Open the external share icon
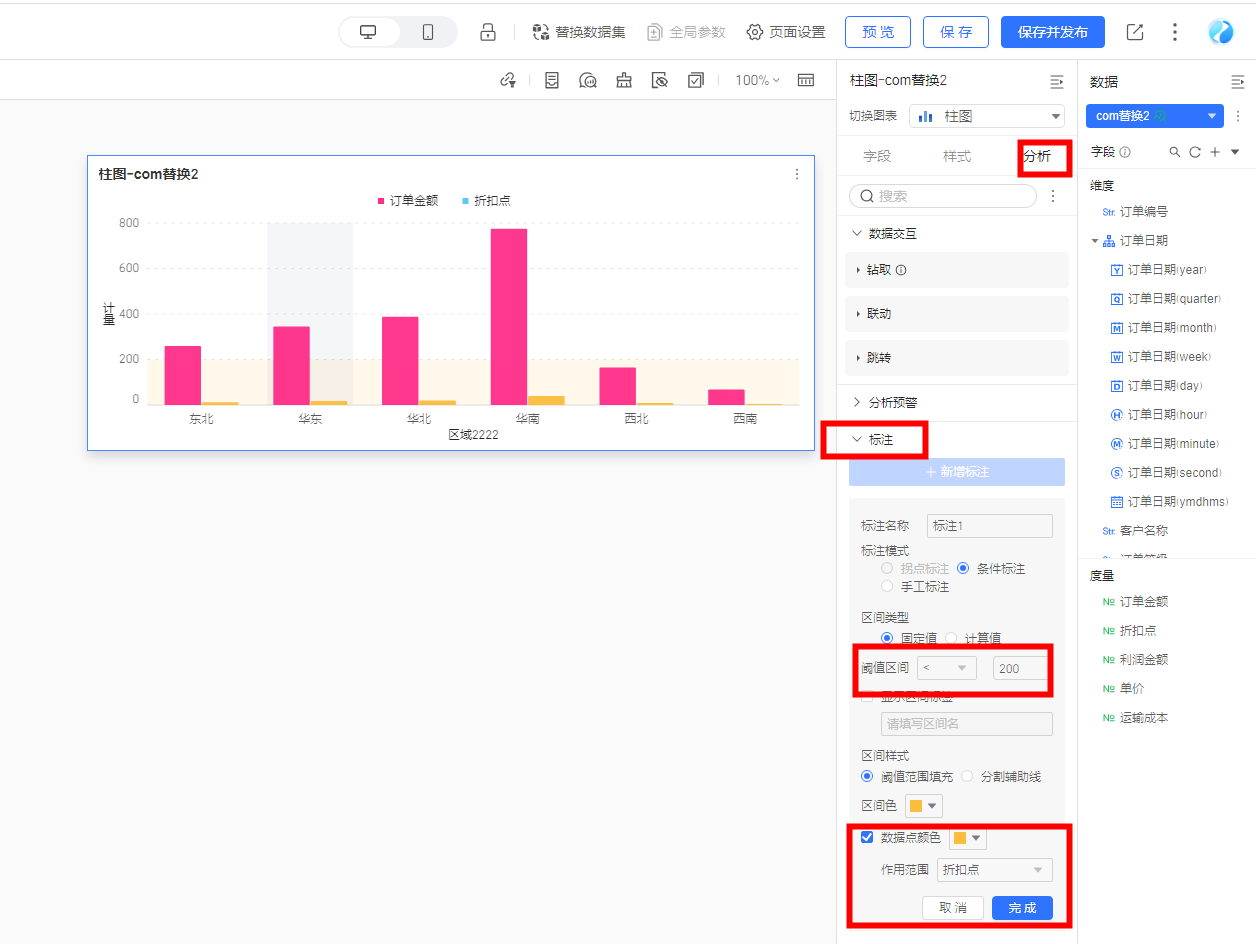1256x944 pixels. pos(1135,32)
